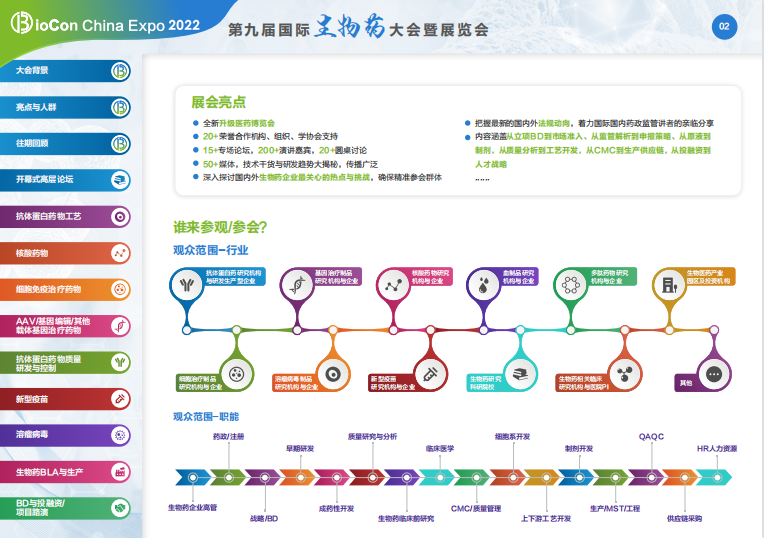Click the handshake icon on BD与投融资 tab

119,507
